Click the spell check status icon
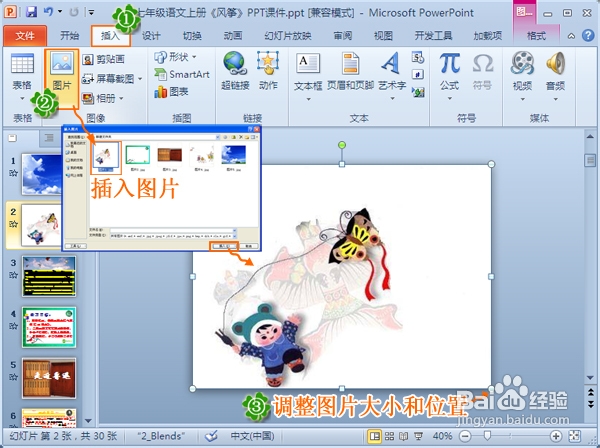The width and height of the screenshot is (600, 448). [211, 436]
